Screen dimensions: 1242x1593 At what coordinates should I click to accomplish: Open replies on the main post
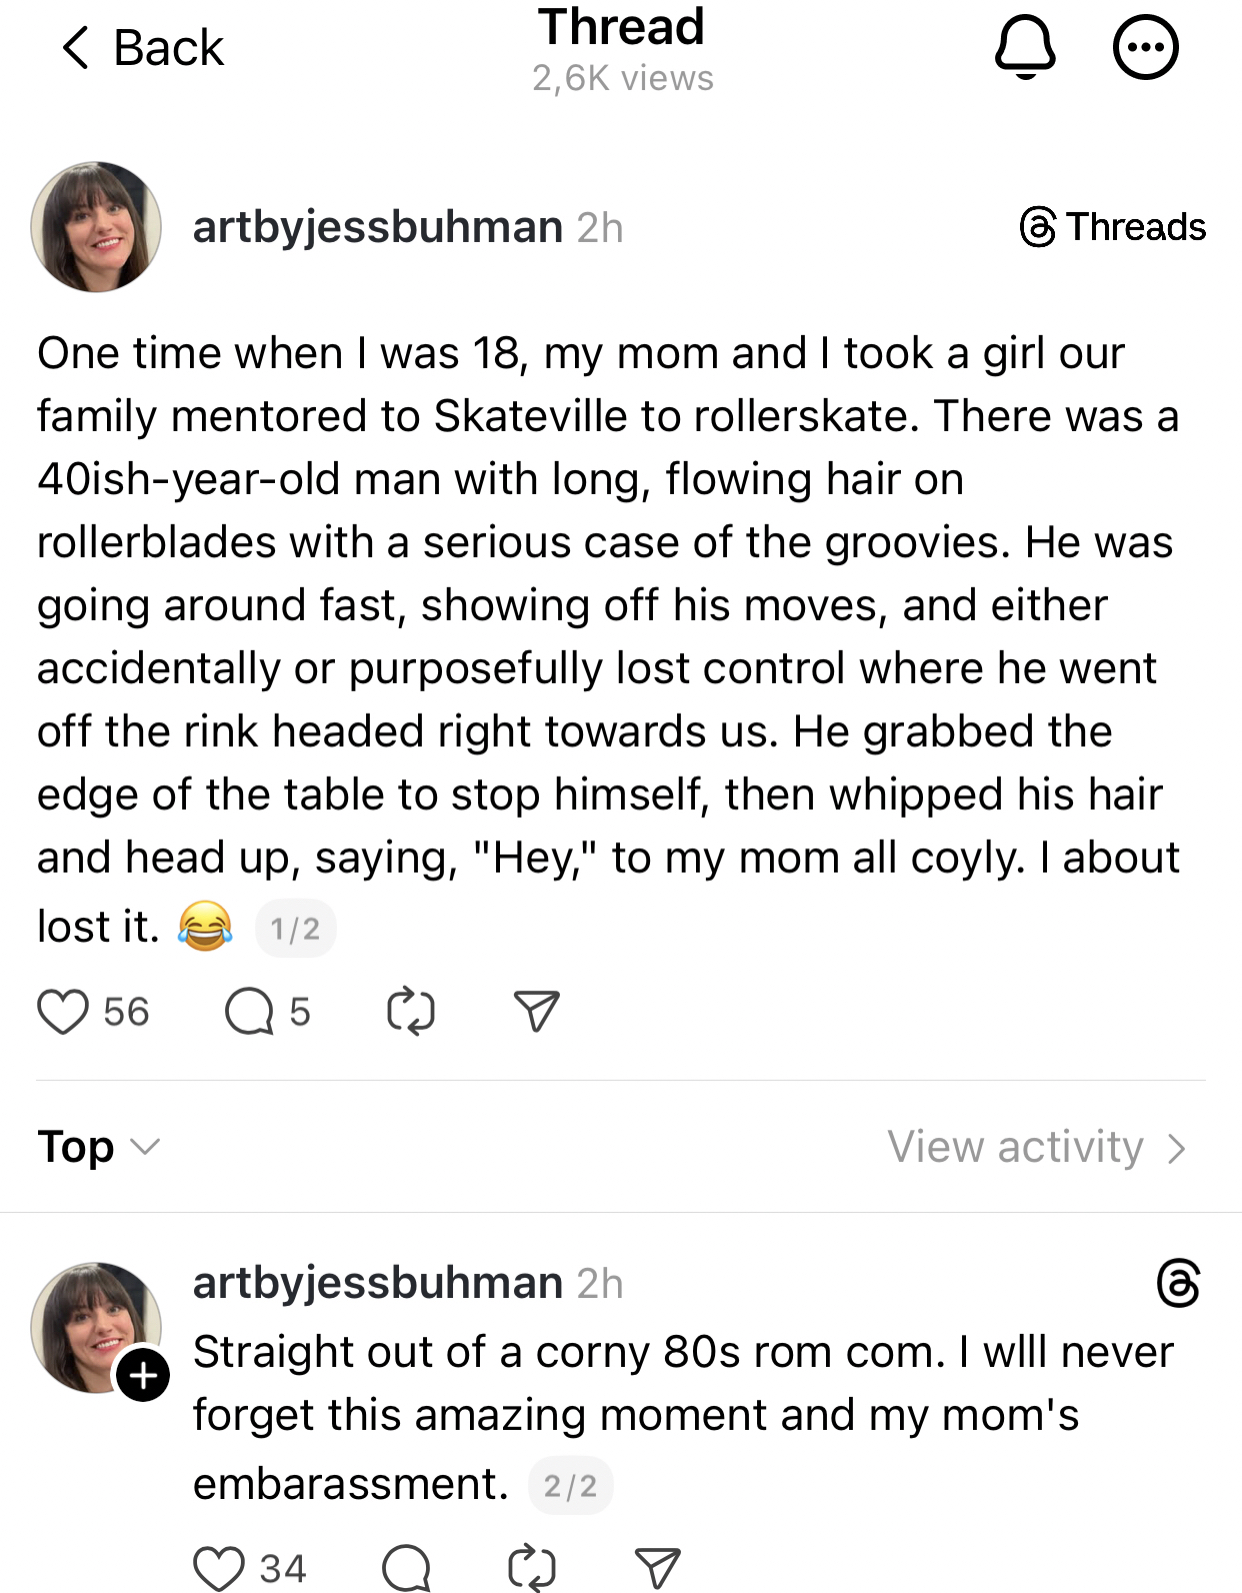tap(250, 1012)
